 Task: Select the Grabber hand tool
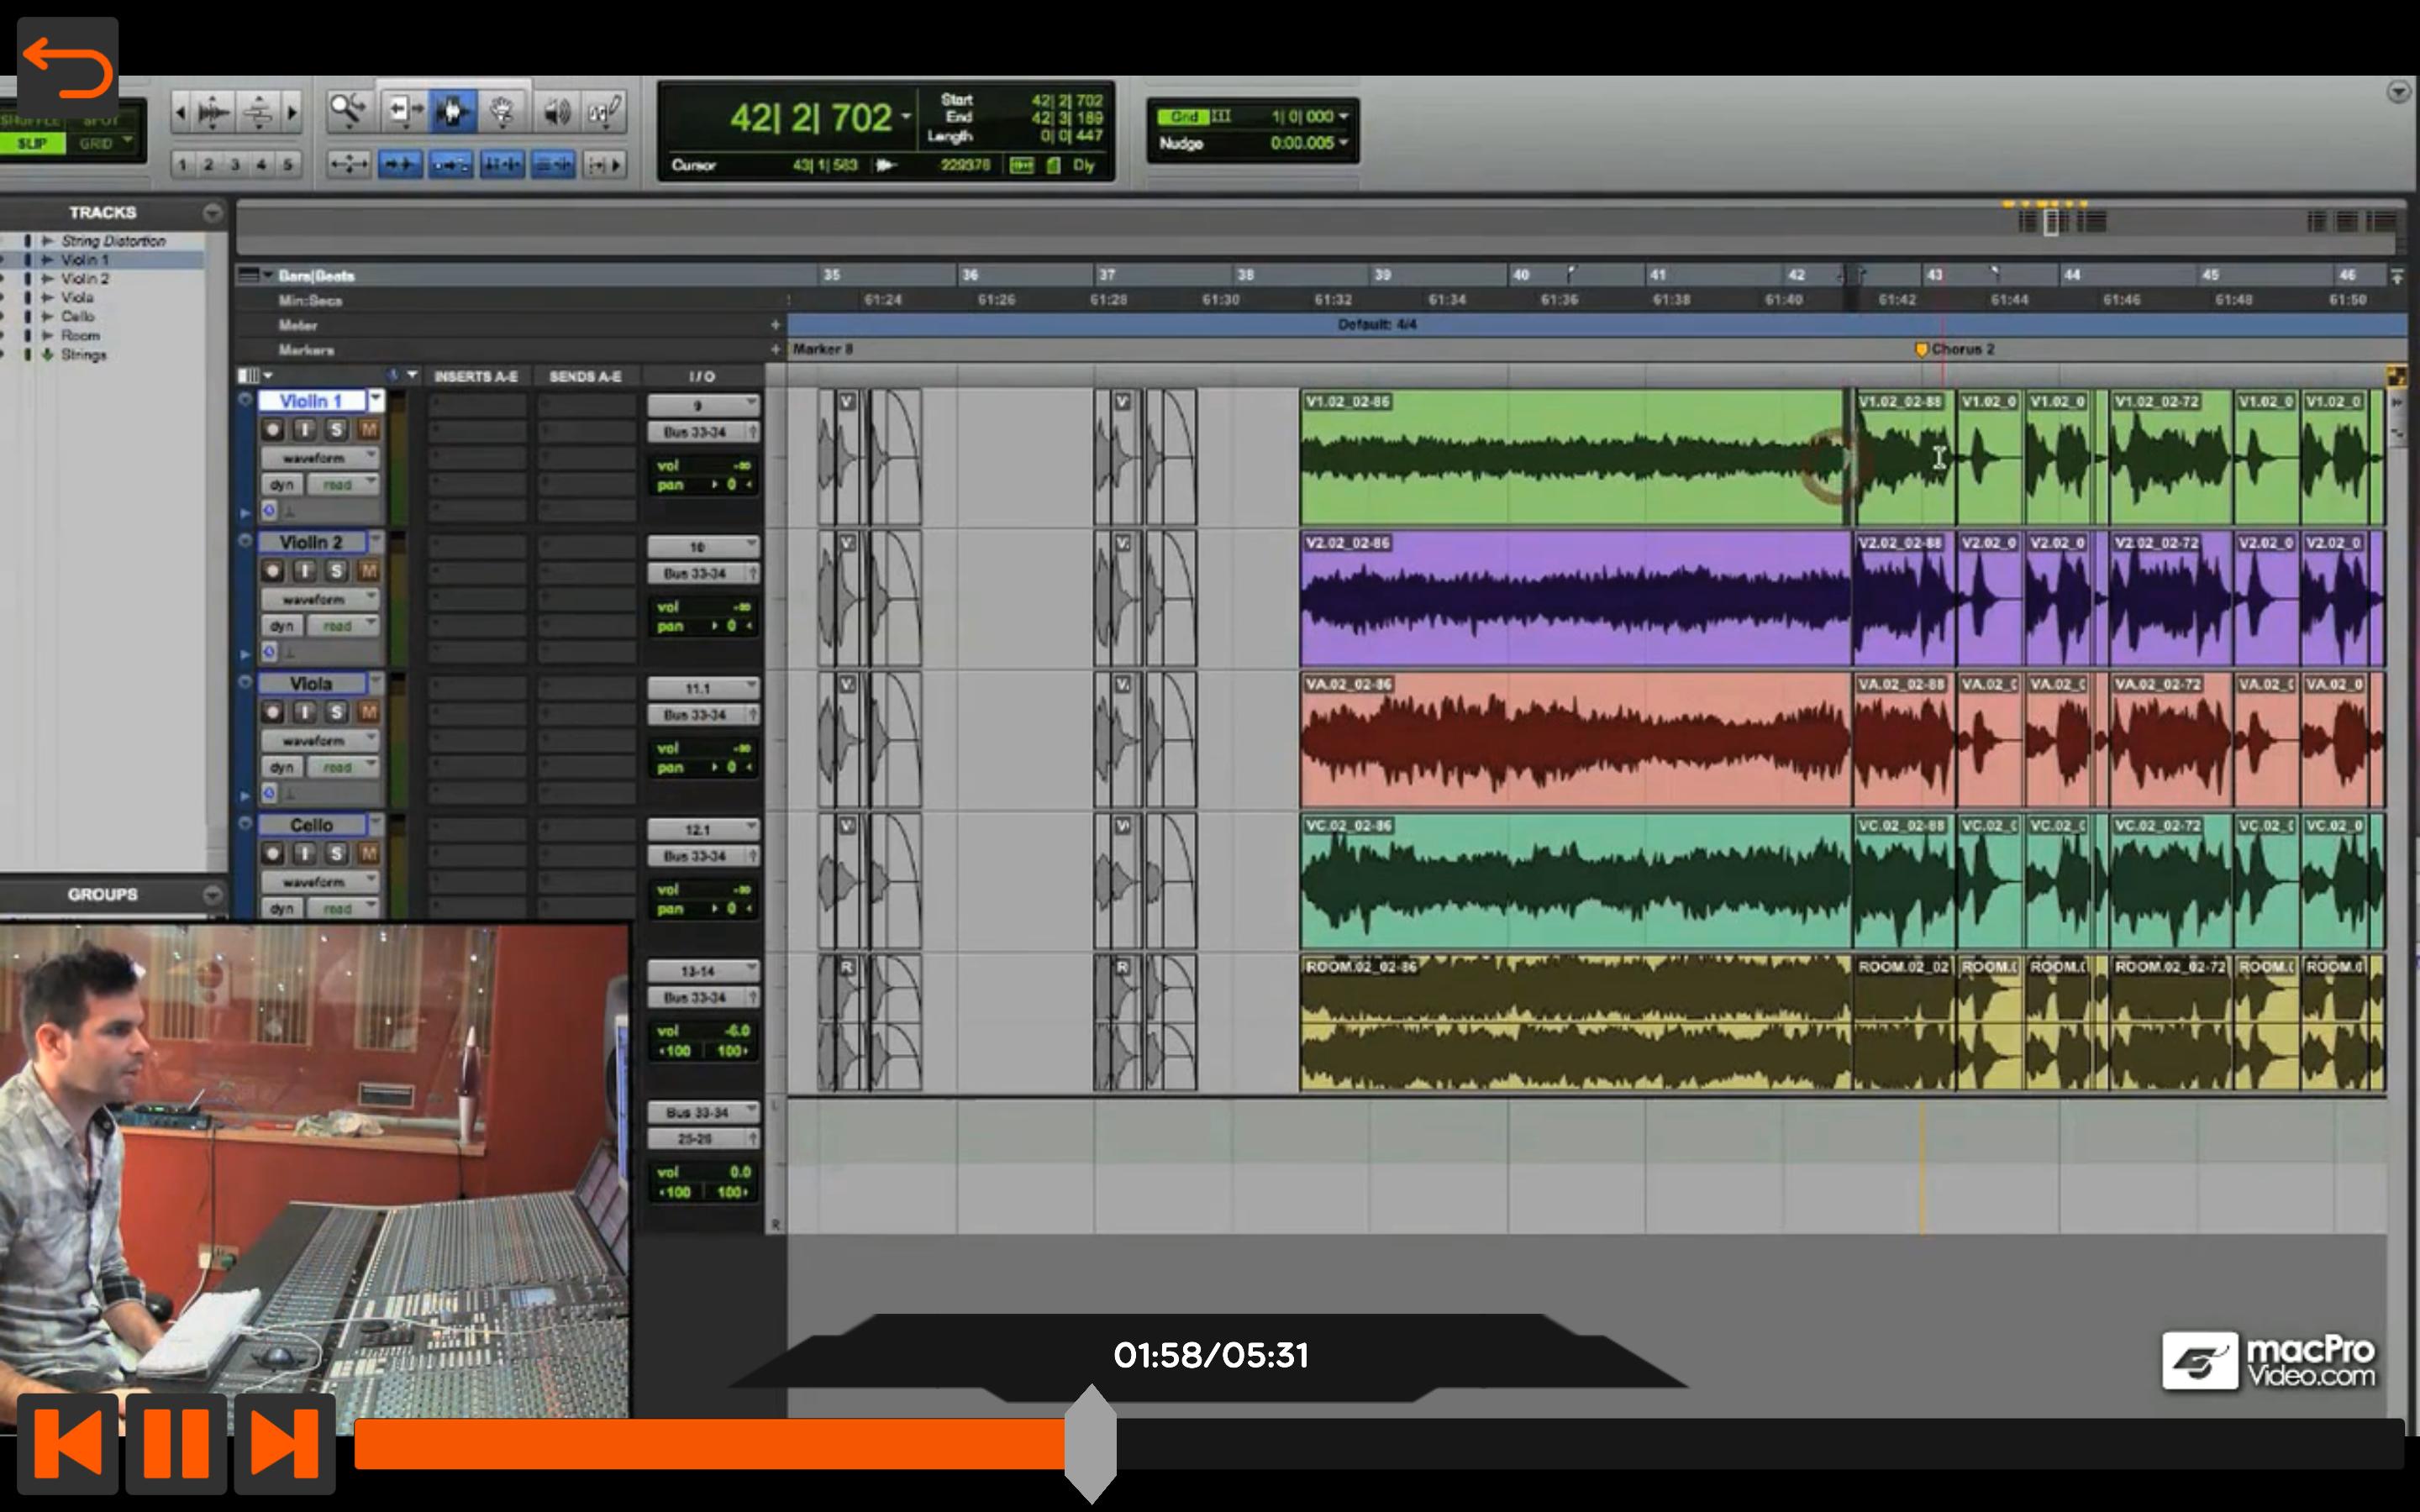coord(502,110)
